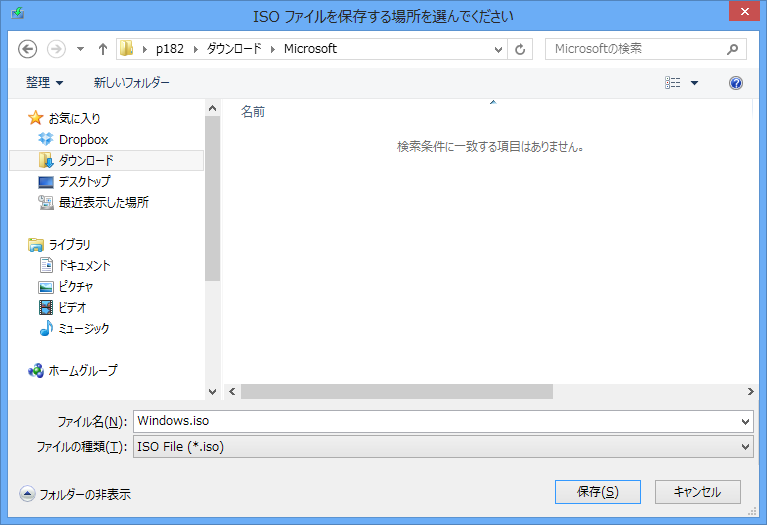Sort by the 名前 column header

253,112
